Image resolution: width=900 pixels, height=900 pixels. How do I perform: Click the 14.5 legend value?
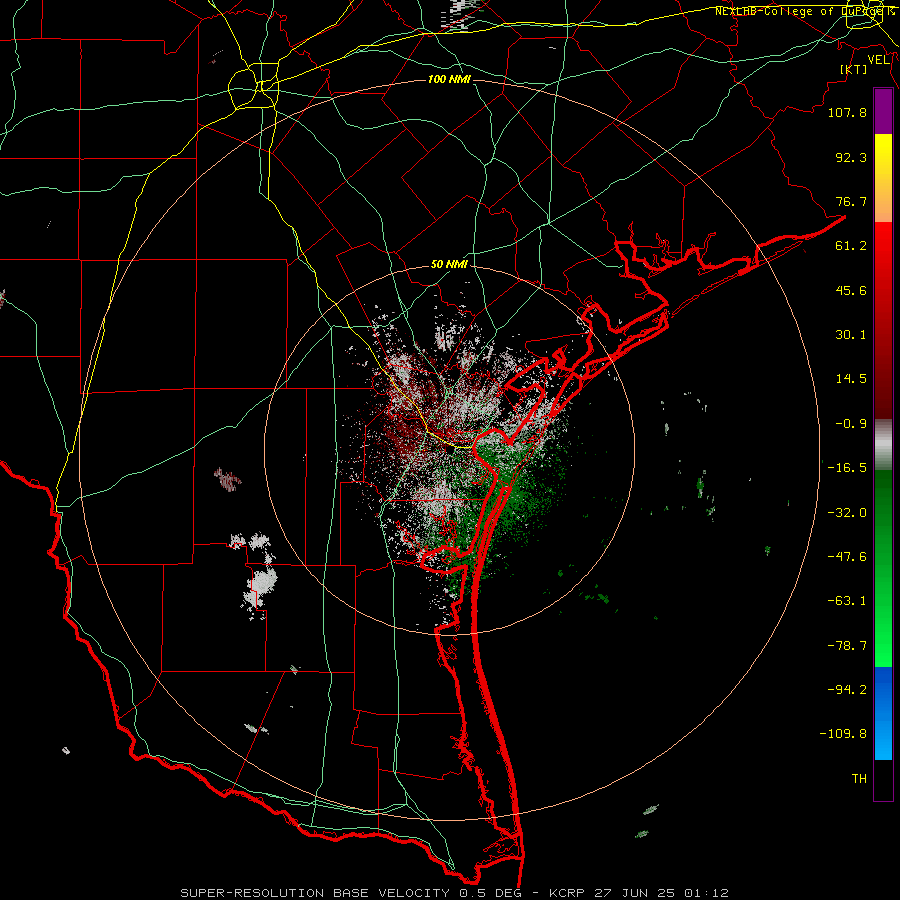pyautogui.click(x=851, y=379)
